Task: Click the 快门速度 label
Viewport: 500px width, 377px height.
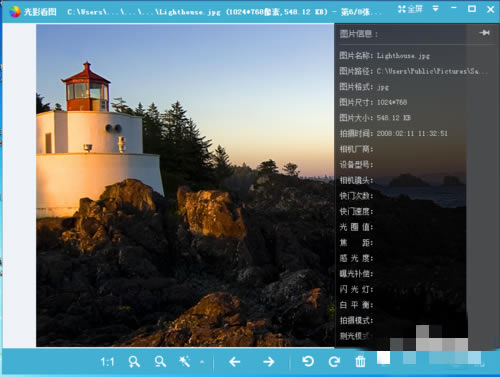Action: point(356,212)
